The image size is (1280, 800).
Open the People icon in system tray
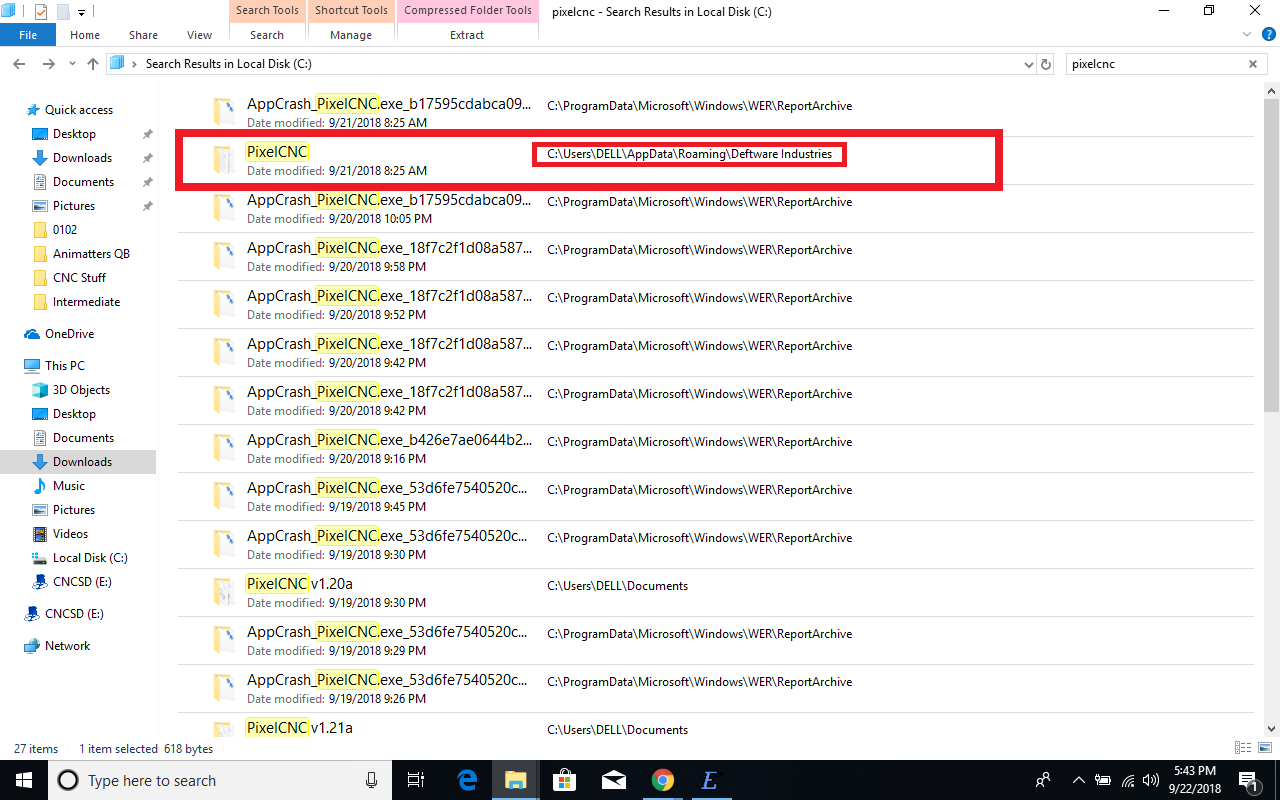pos(1043,780)
